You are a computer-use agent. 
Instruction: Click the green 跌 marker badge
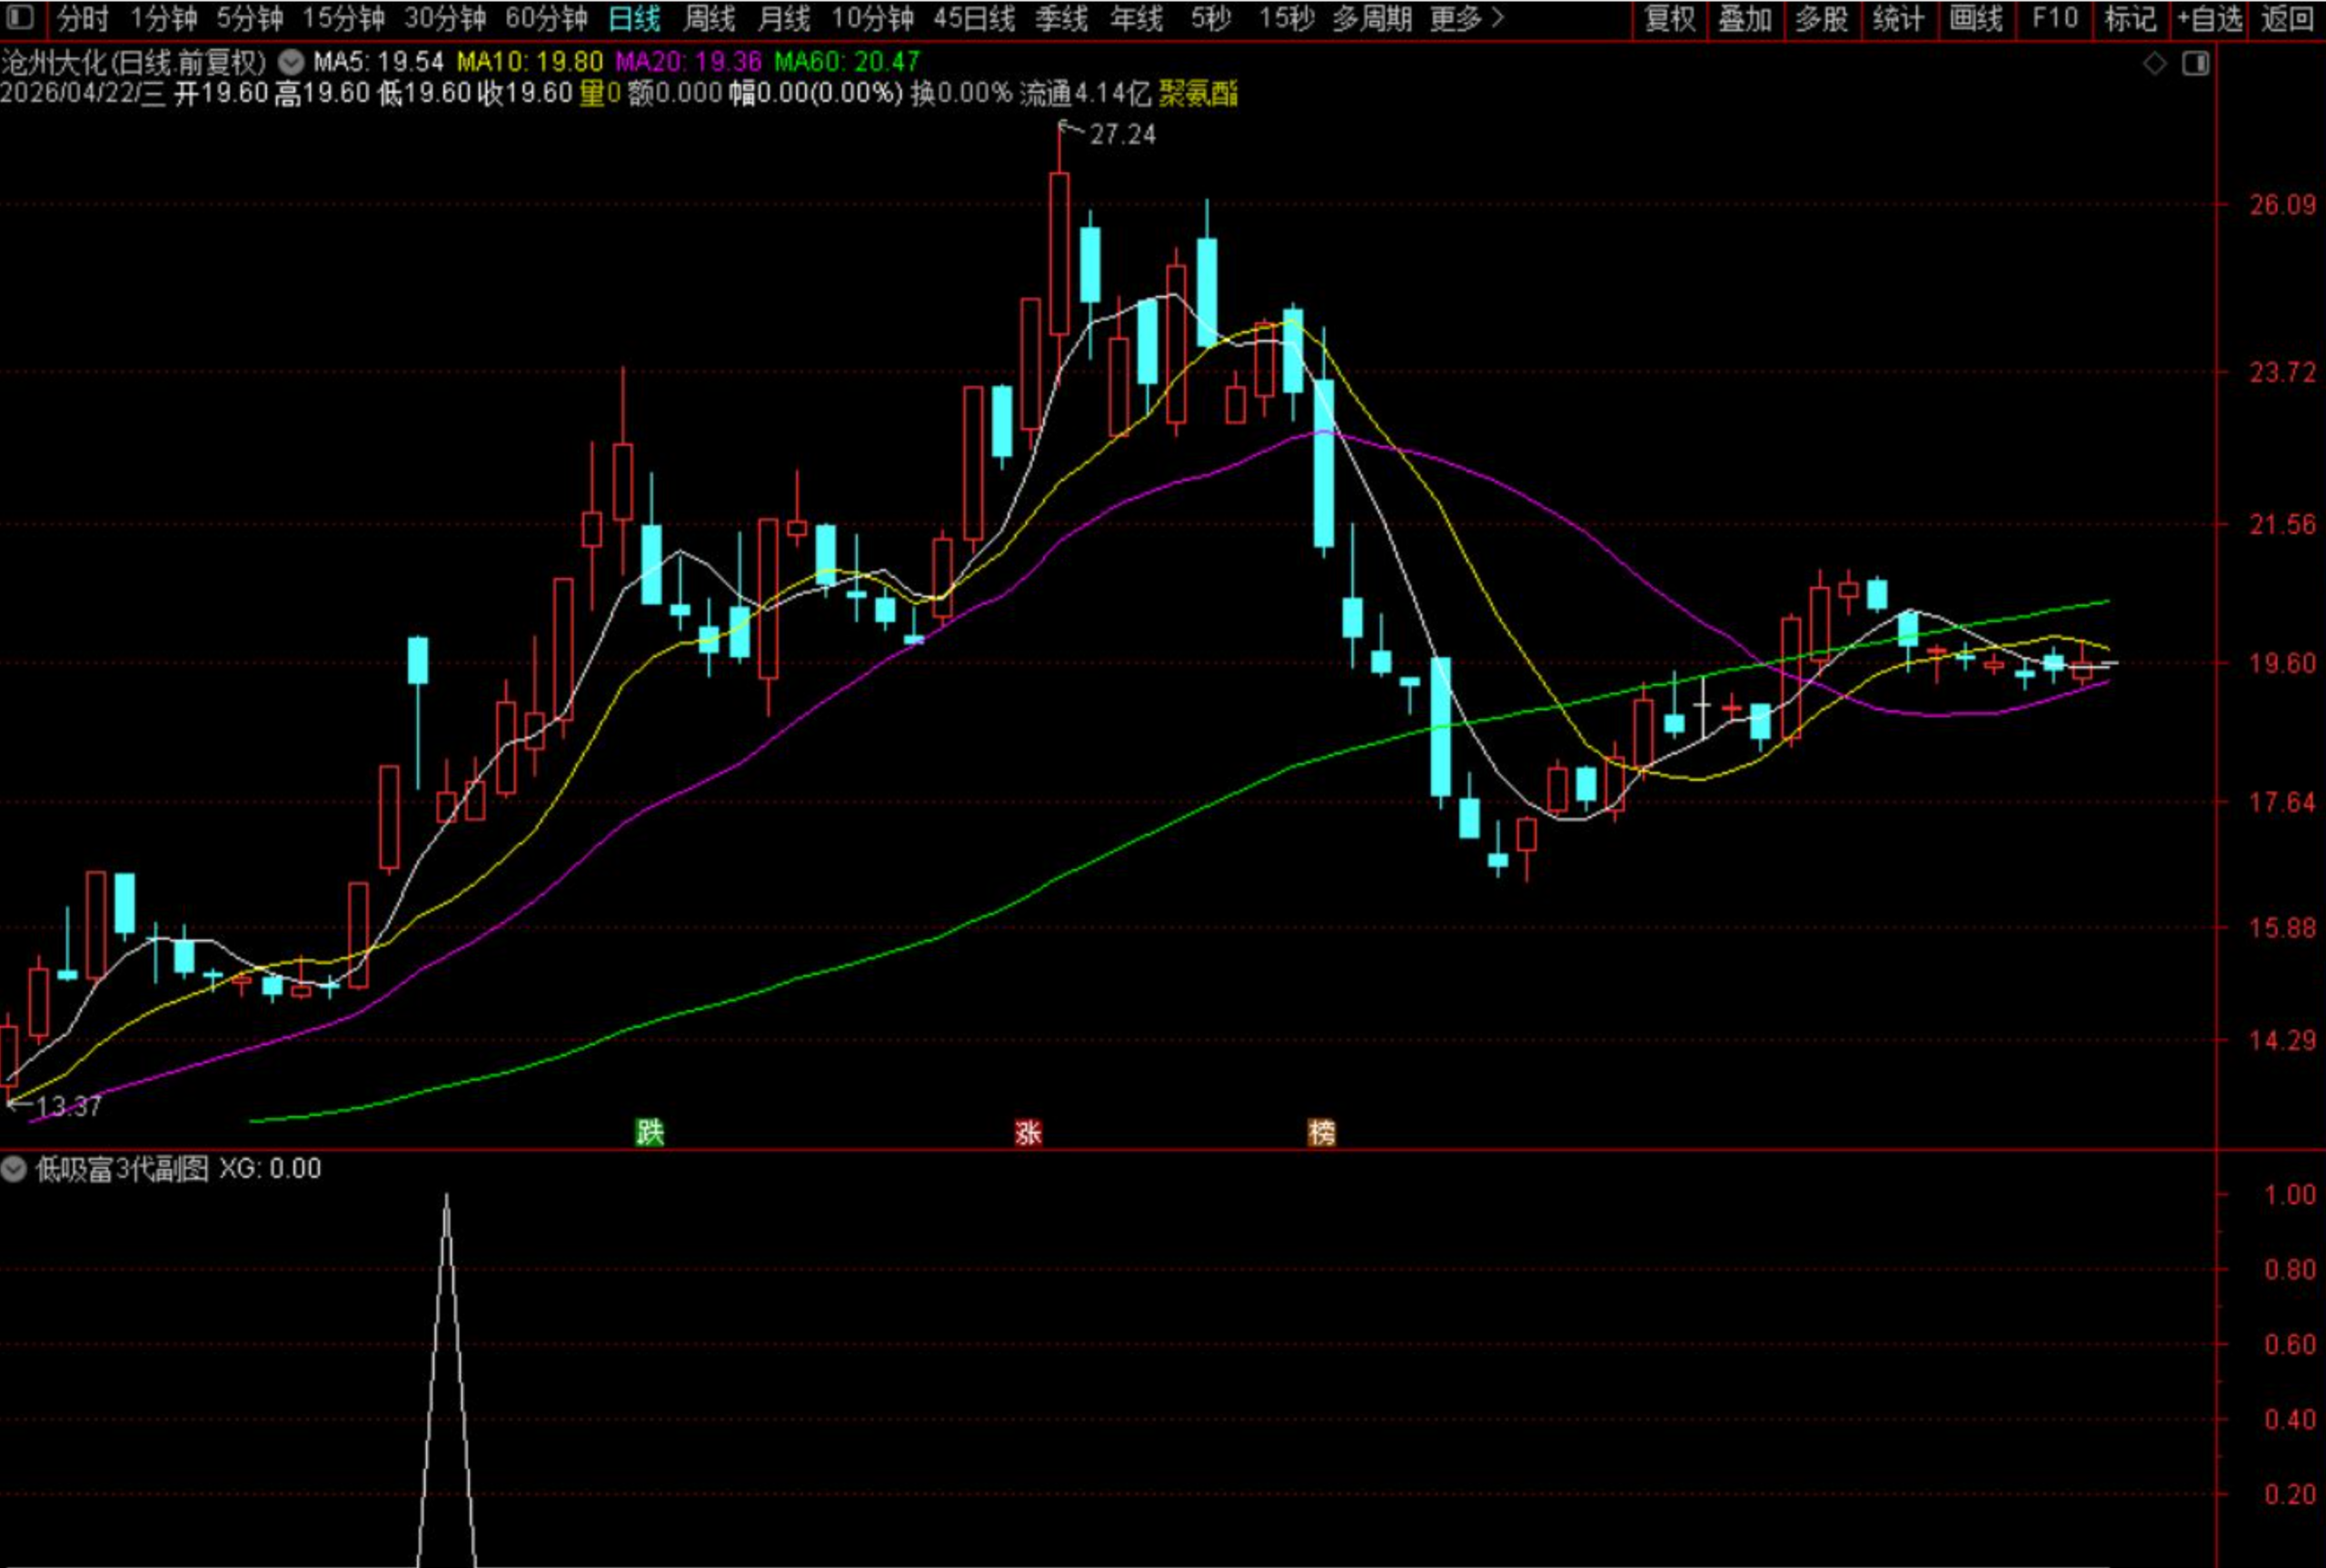pos(650,1132)
